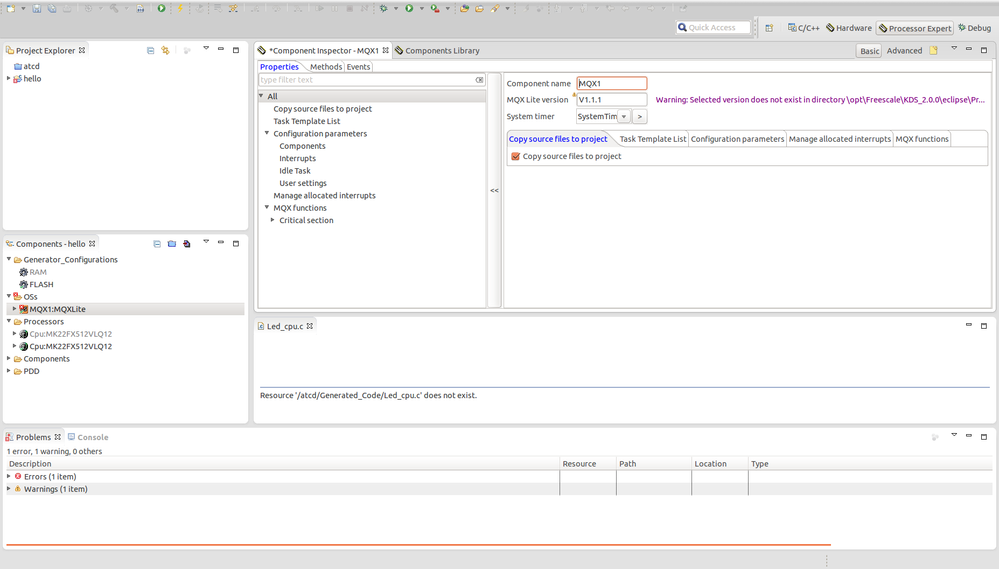999x569 pixels.
Task: Collapse the OSs node
Action: (x=9, y=296)
